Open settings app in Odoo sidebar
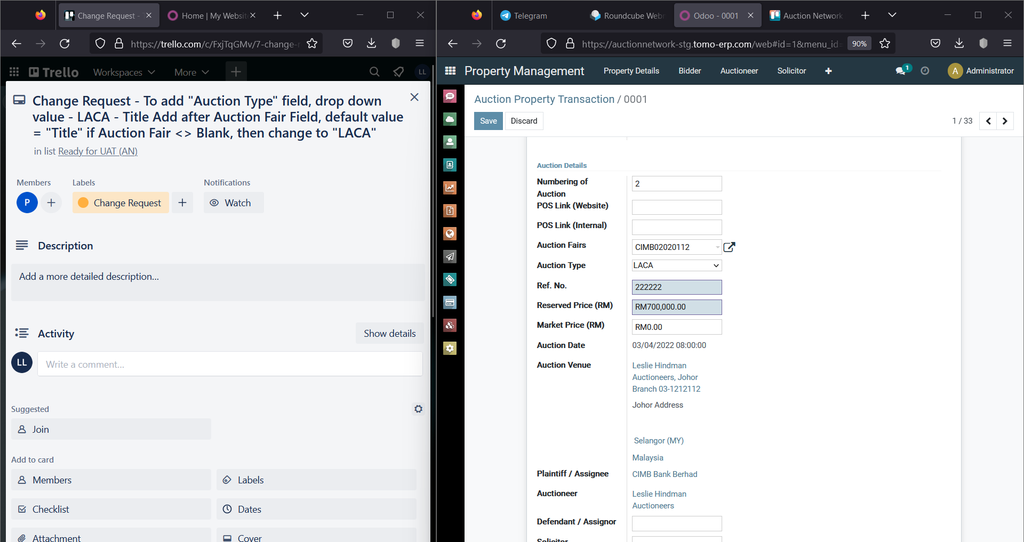Image resolution: width=1024 pixels, height=542 pixels. coord(450,348)
